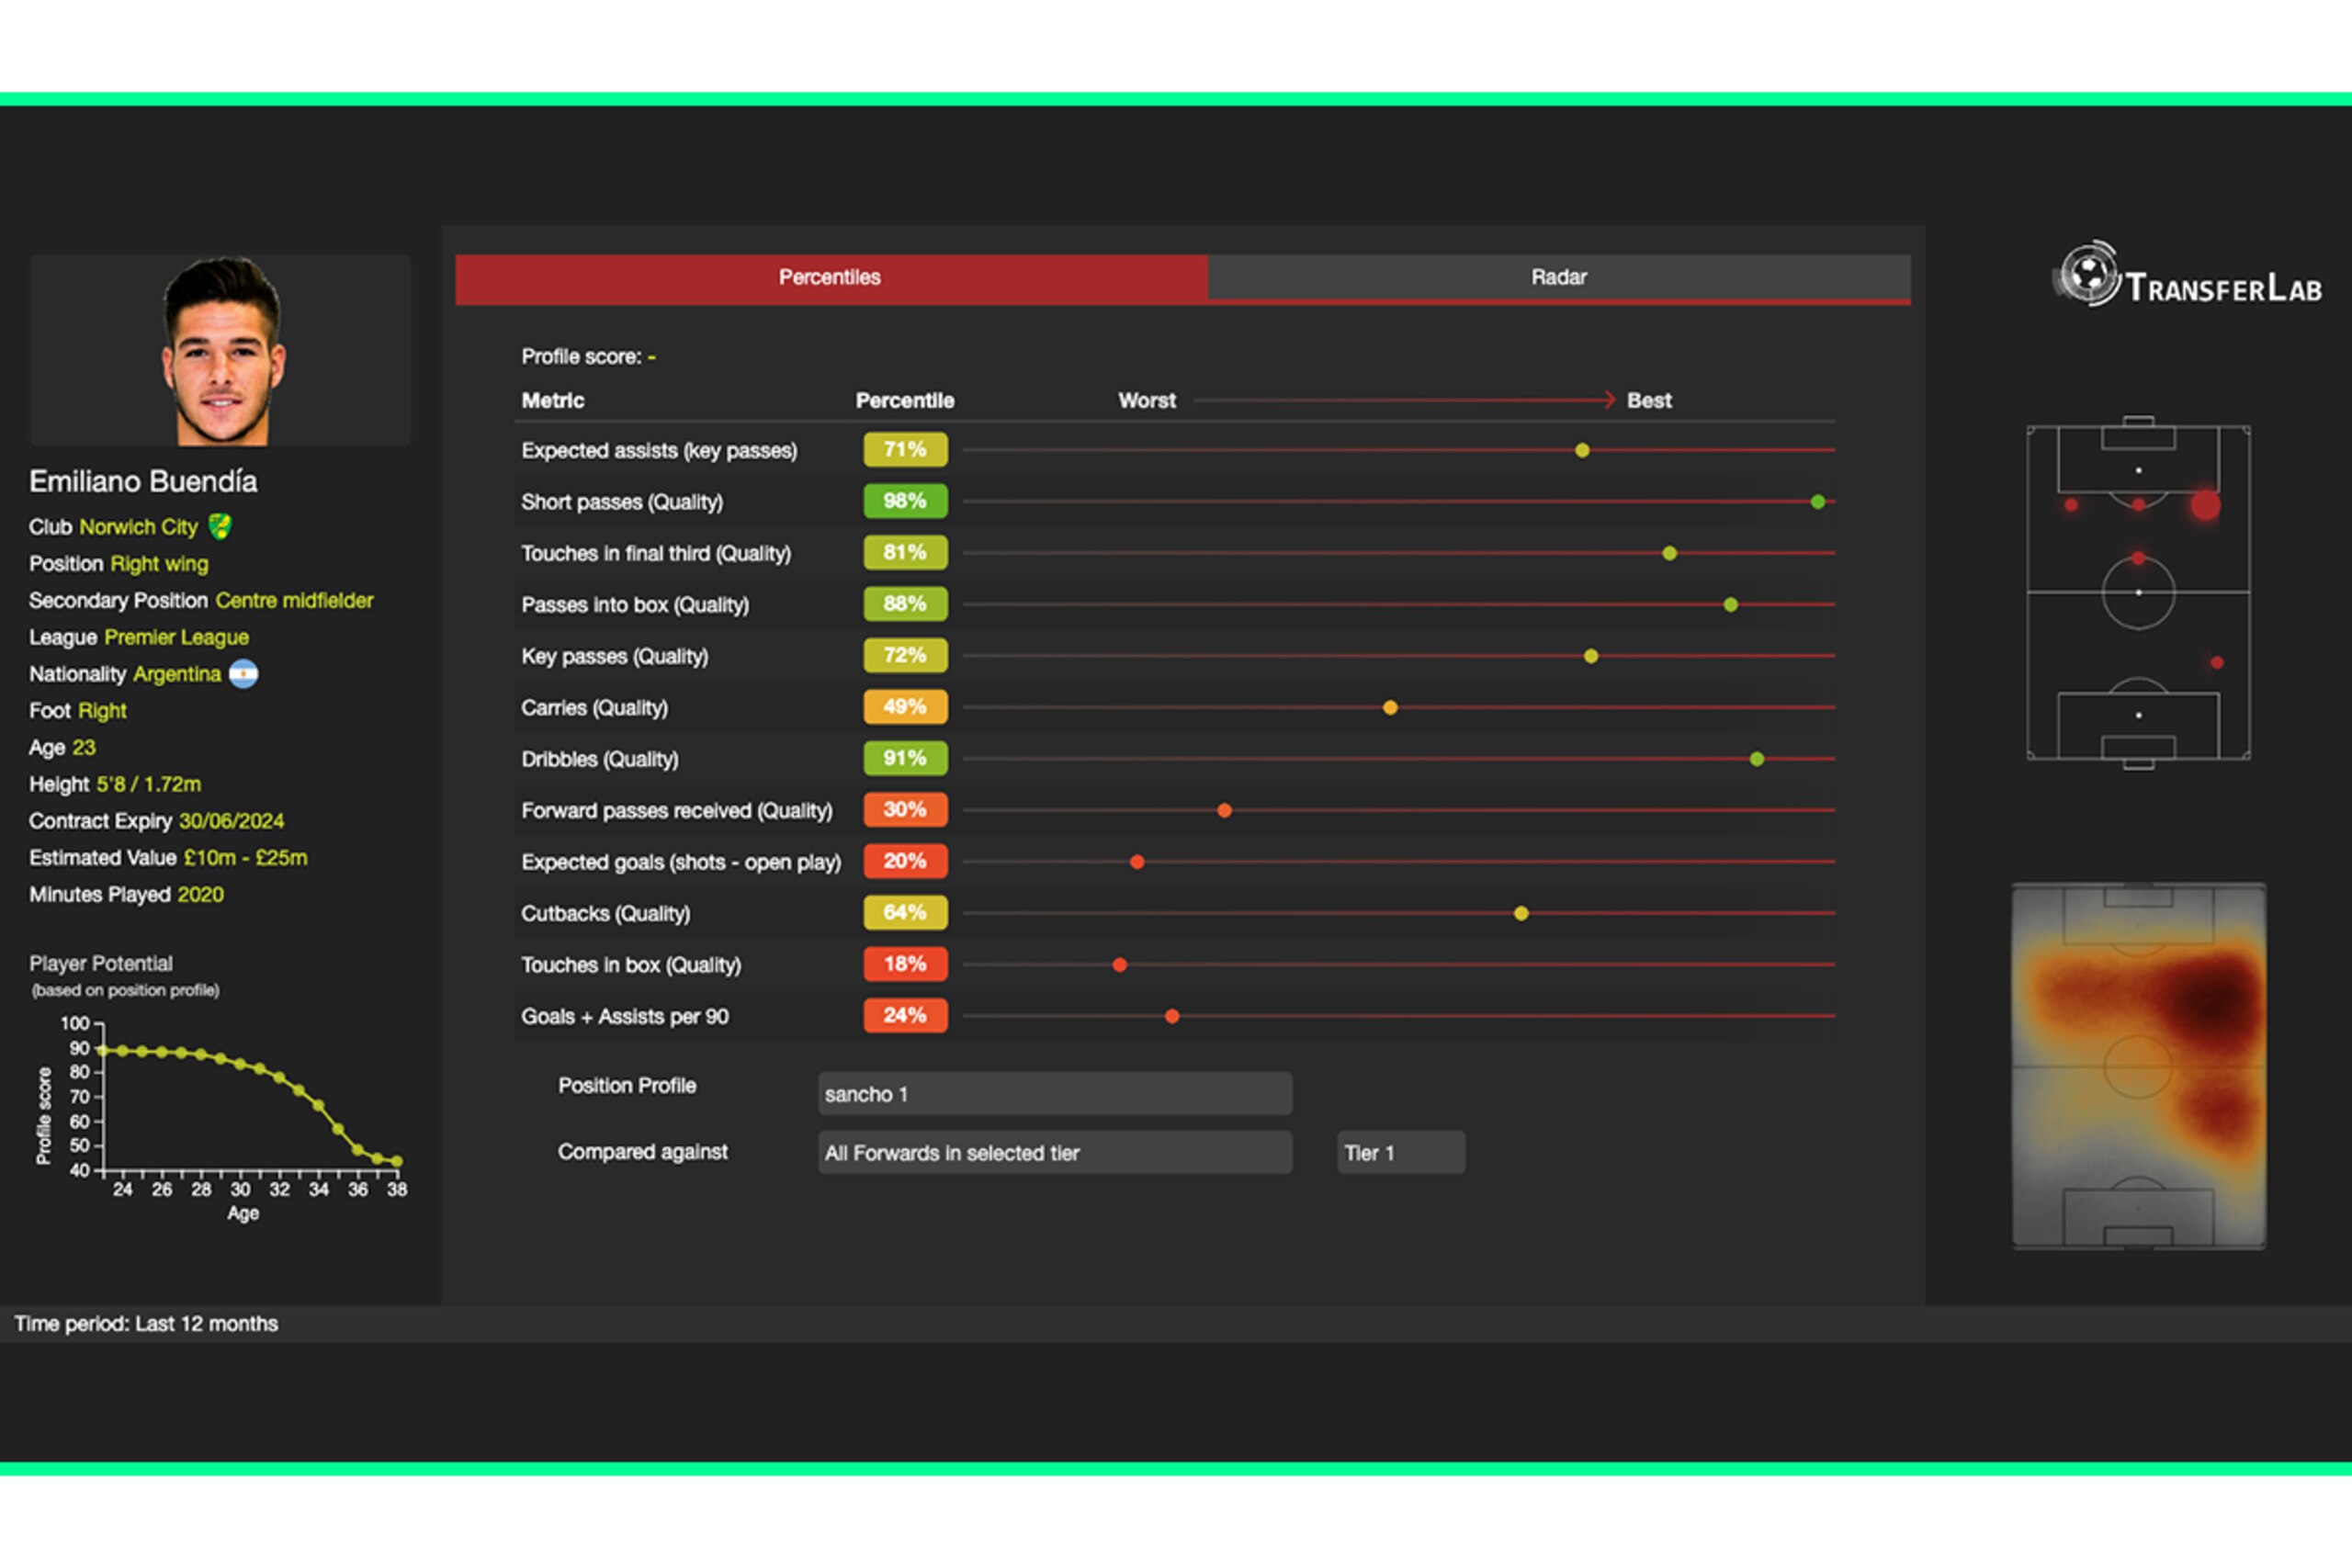Click the Height 5'8 / 1.72m value

click(149, 785)
